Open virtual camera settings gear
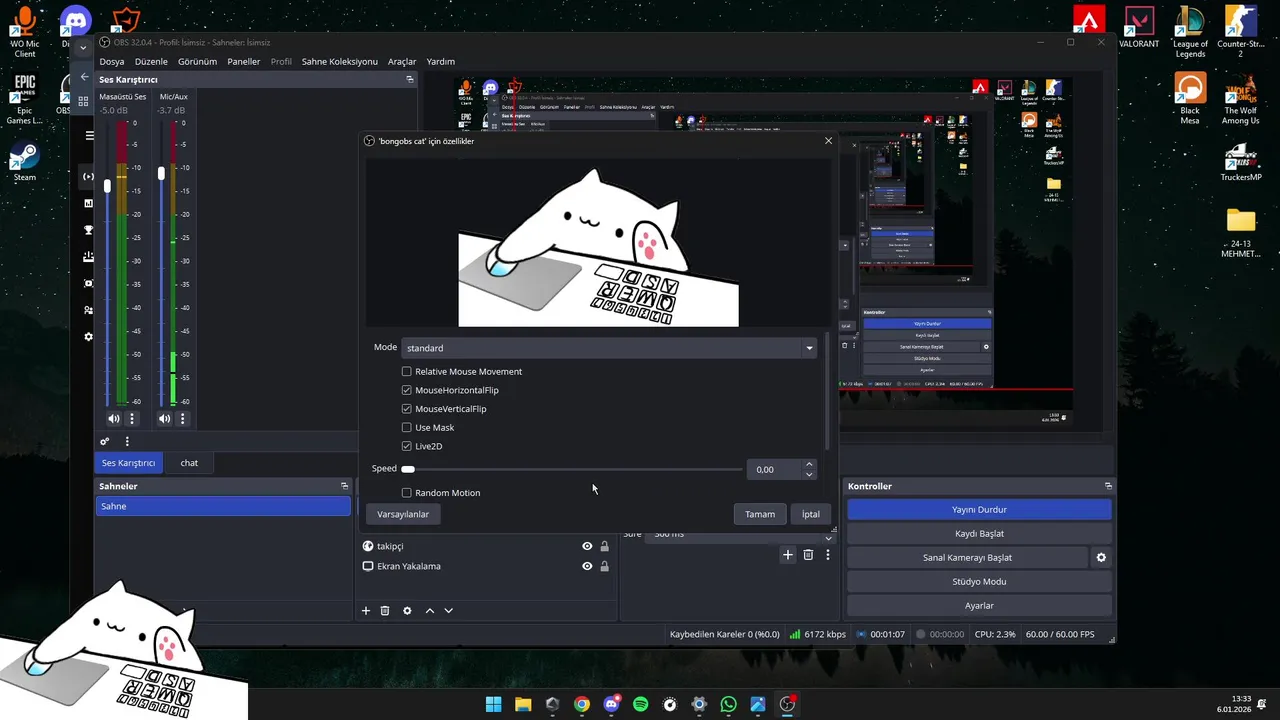The height and width of the screenshot is (720, 1280). 1101,557
